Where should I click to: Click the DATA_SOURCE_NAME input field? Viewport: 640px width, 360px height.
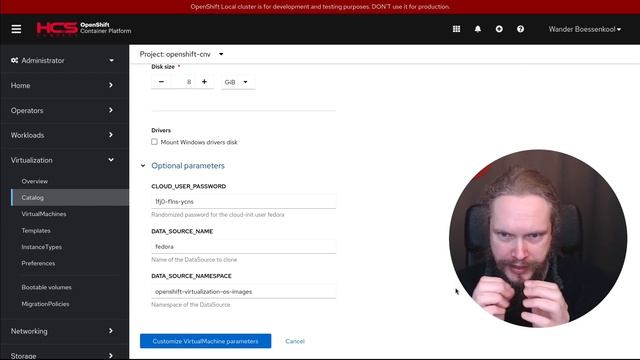tap(244, 247)
